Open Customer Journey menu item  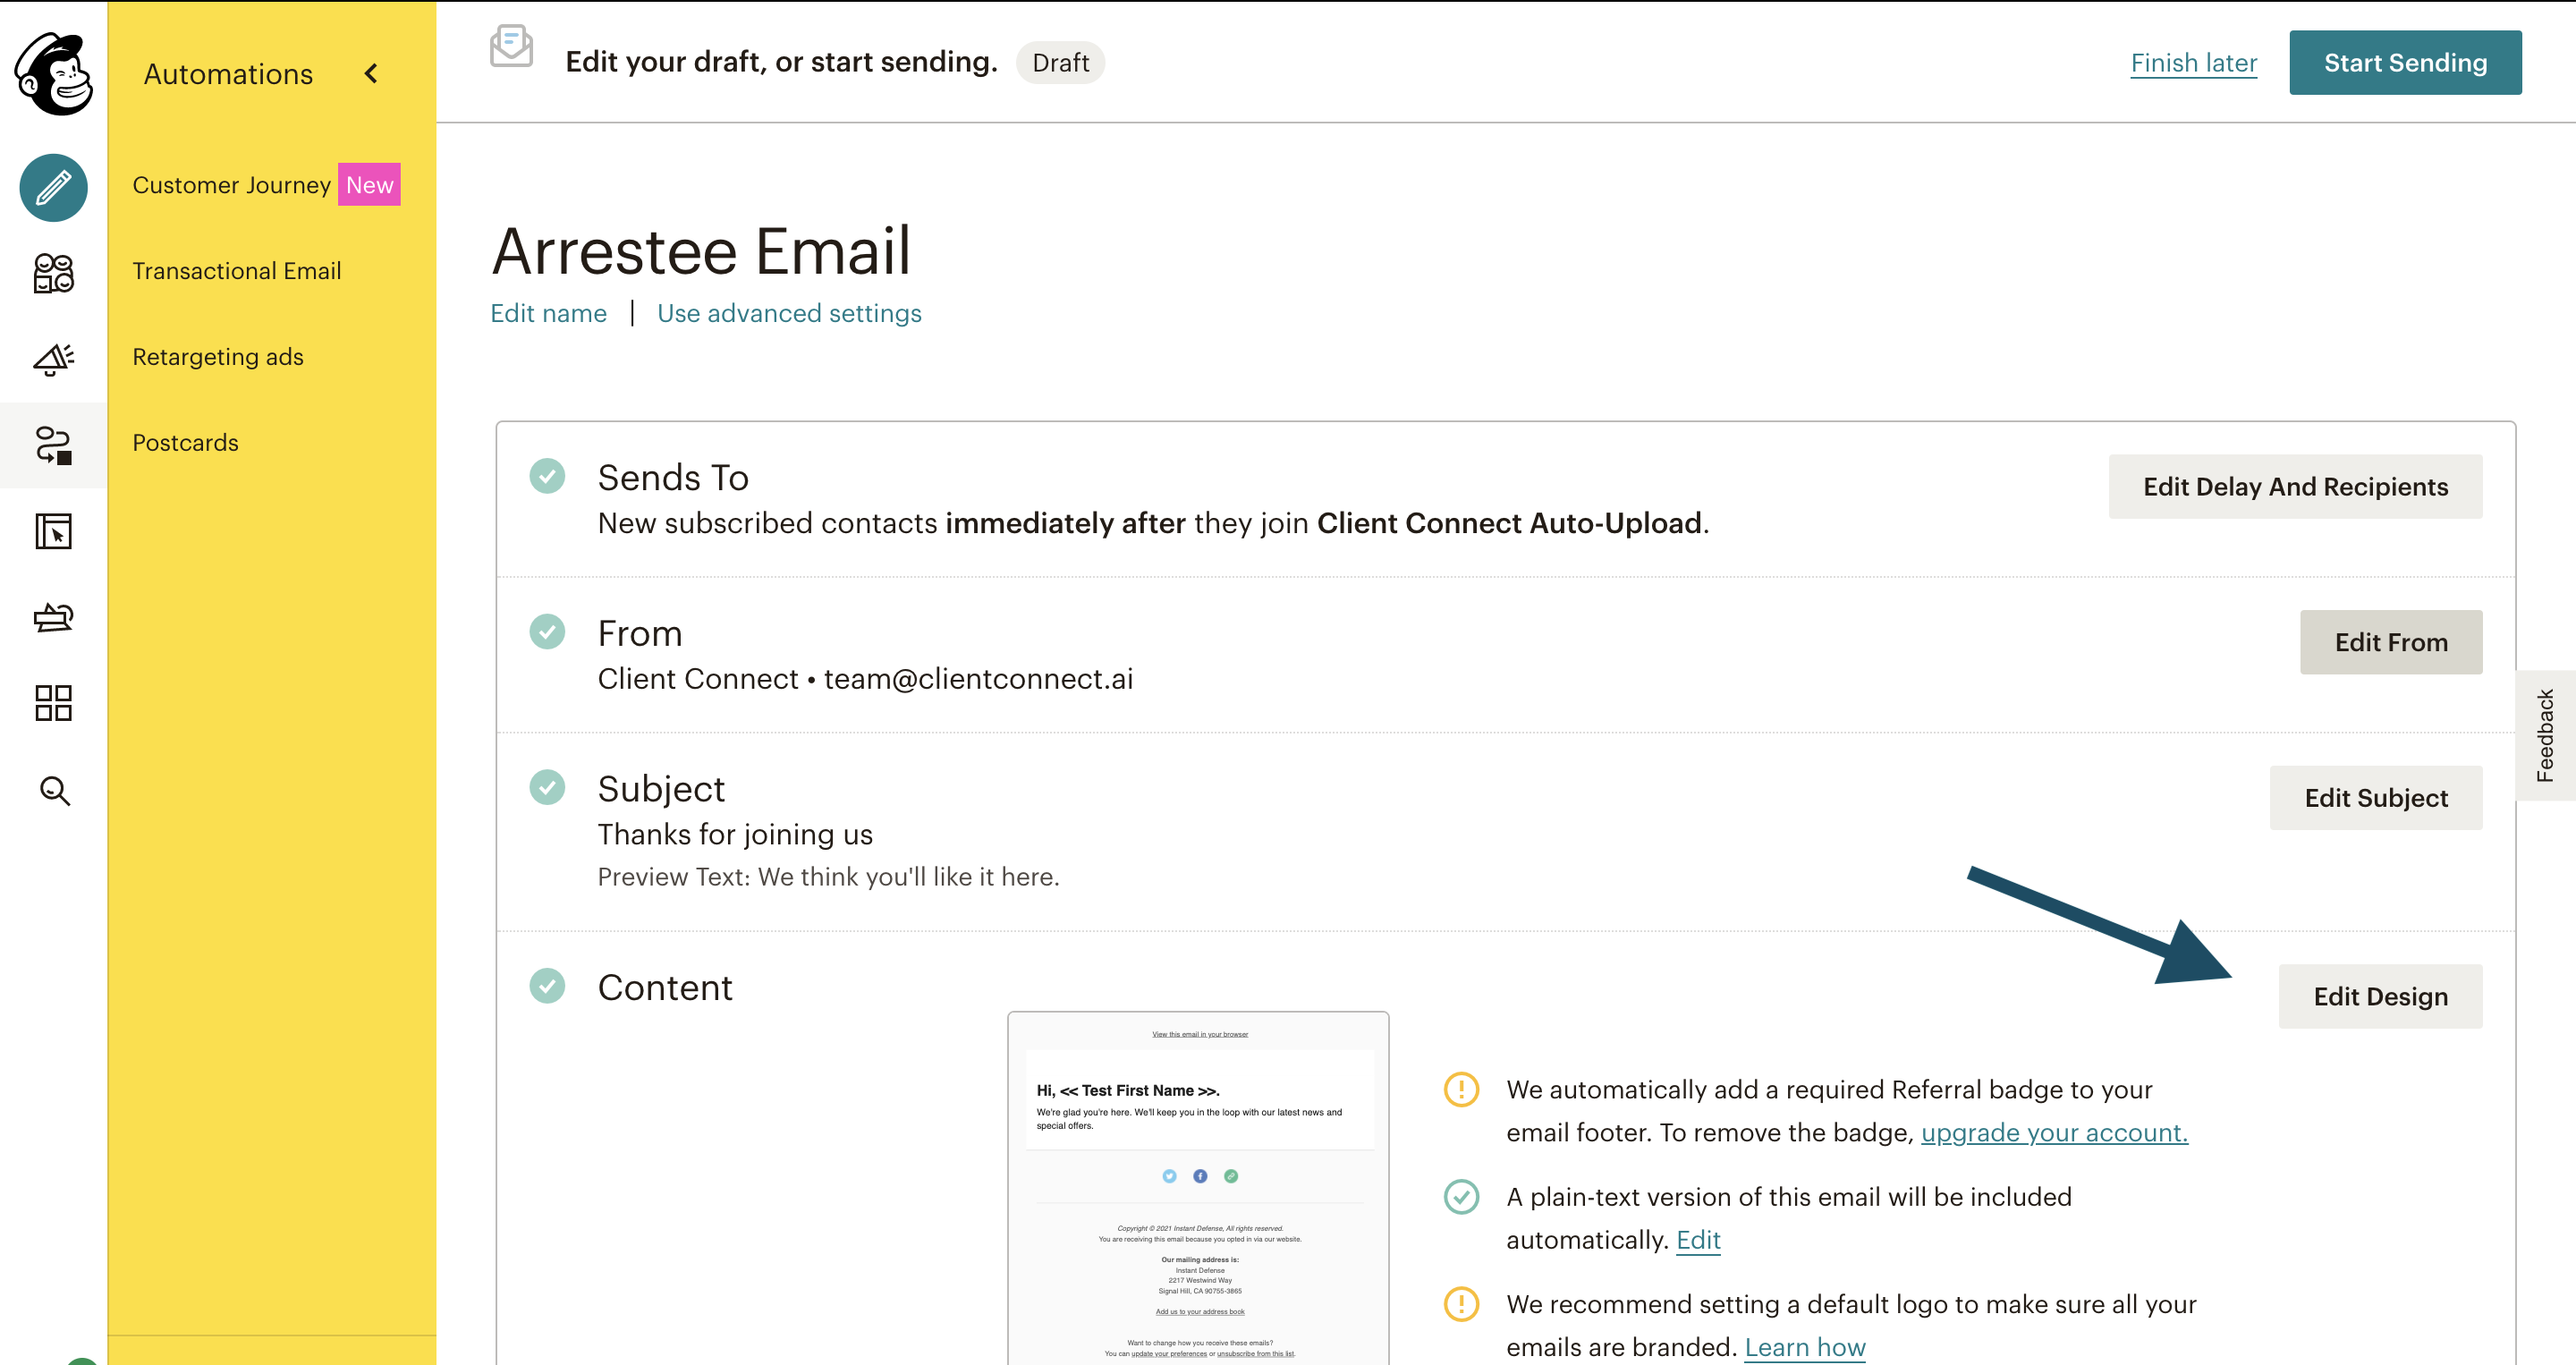click(x=232, y=185)
